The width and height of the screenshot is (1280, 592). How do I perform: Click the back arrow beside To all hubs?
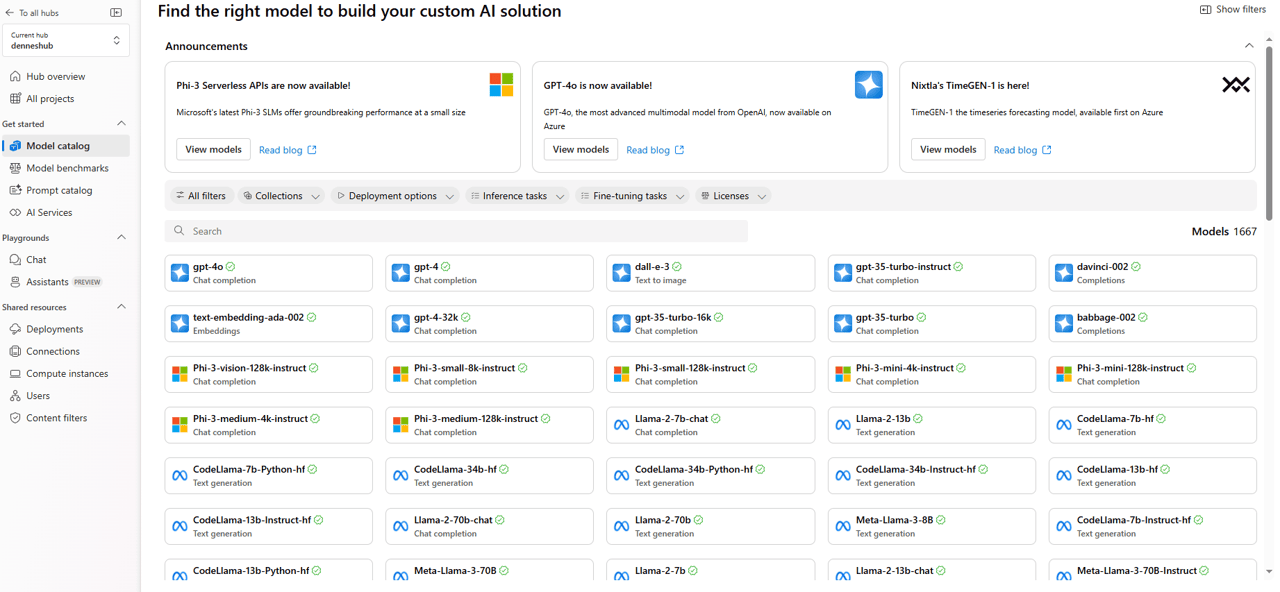tap(10, 13)
